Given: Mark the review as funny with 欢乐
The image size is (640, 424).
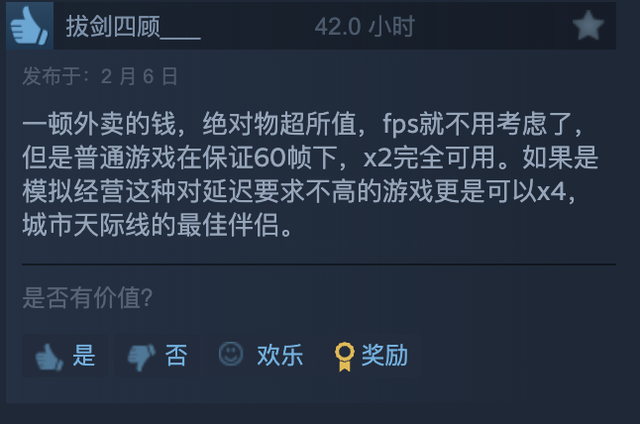Looking at the screenshot, I should coord(261,355).
